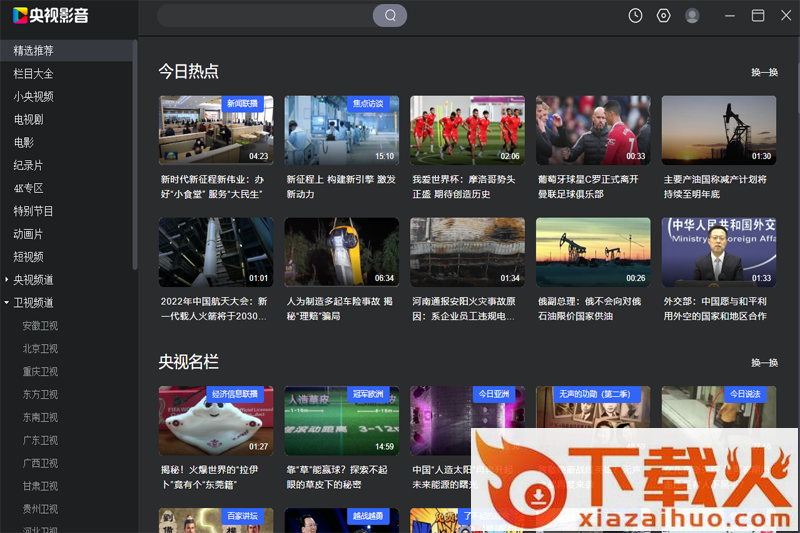Screen dimensions: 800x533
Task: Open the 冠军欧洲 program thumbnail
Action: pos(342,420)
